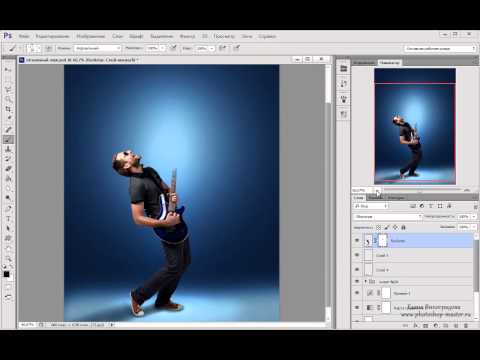480x360 pixels.
Task: Toggle Lock all padlock icon
Action: pos(403,227)
